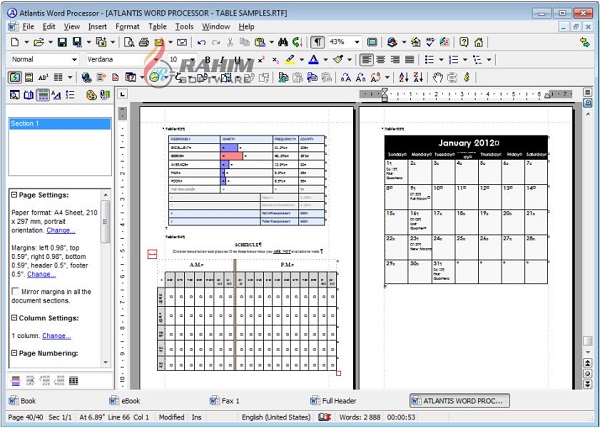Switch to the Book document tab
Viewport: 600px width, 428px height.
click(23, 401)
